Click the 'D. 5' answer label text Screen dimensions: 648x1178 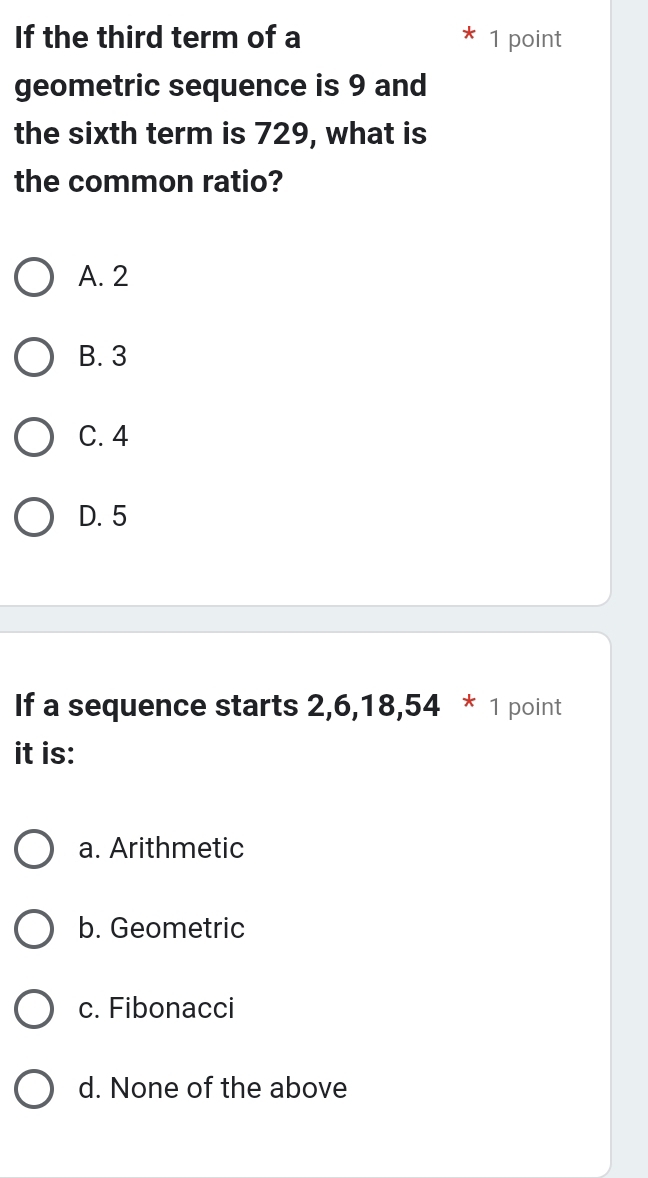103,516
